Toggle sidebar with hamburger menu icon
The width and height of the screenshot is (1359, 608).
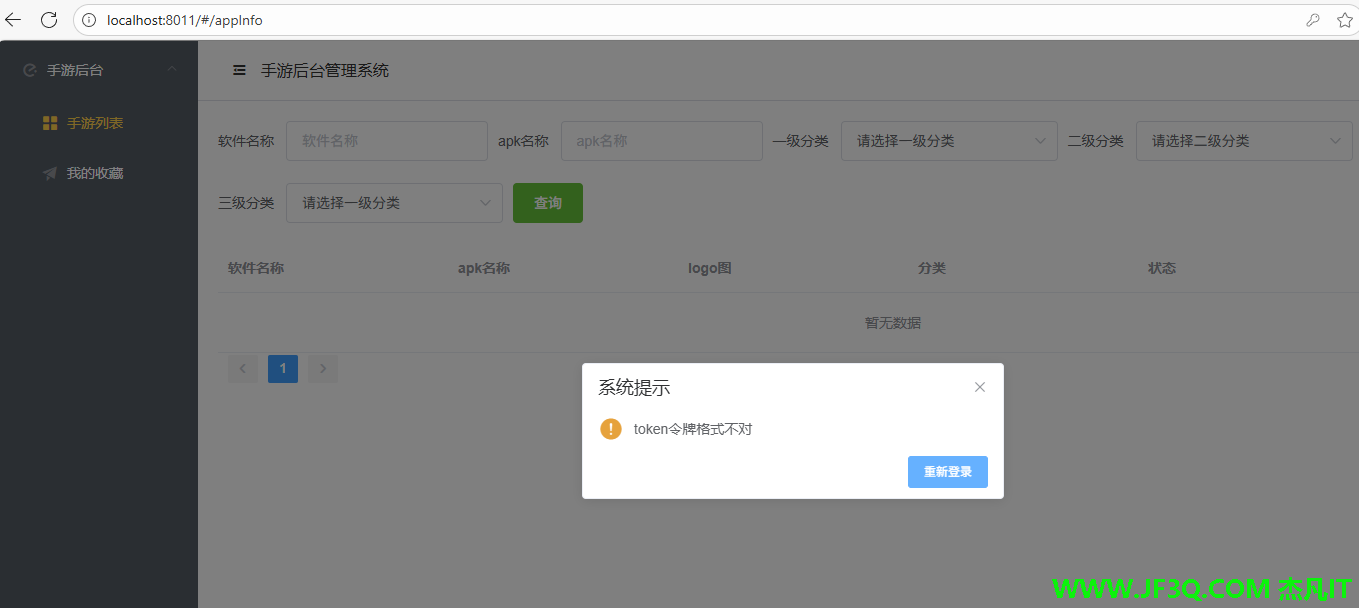239,71
